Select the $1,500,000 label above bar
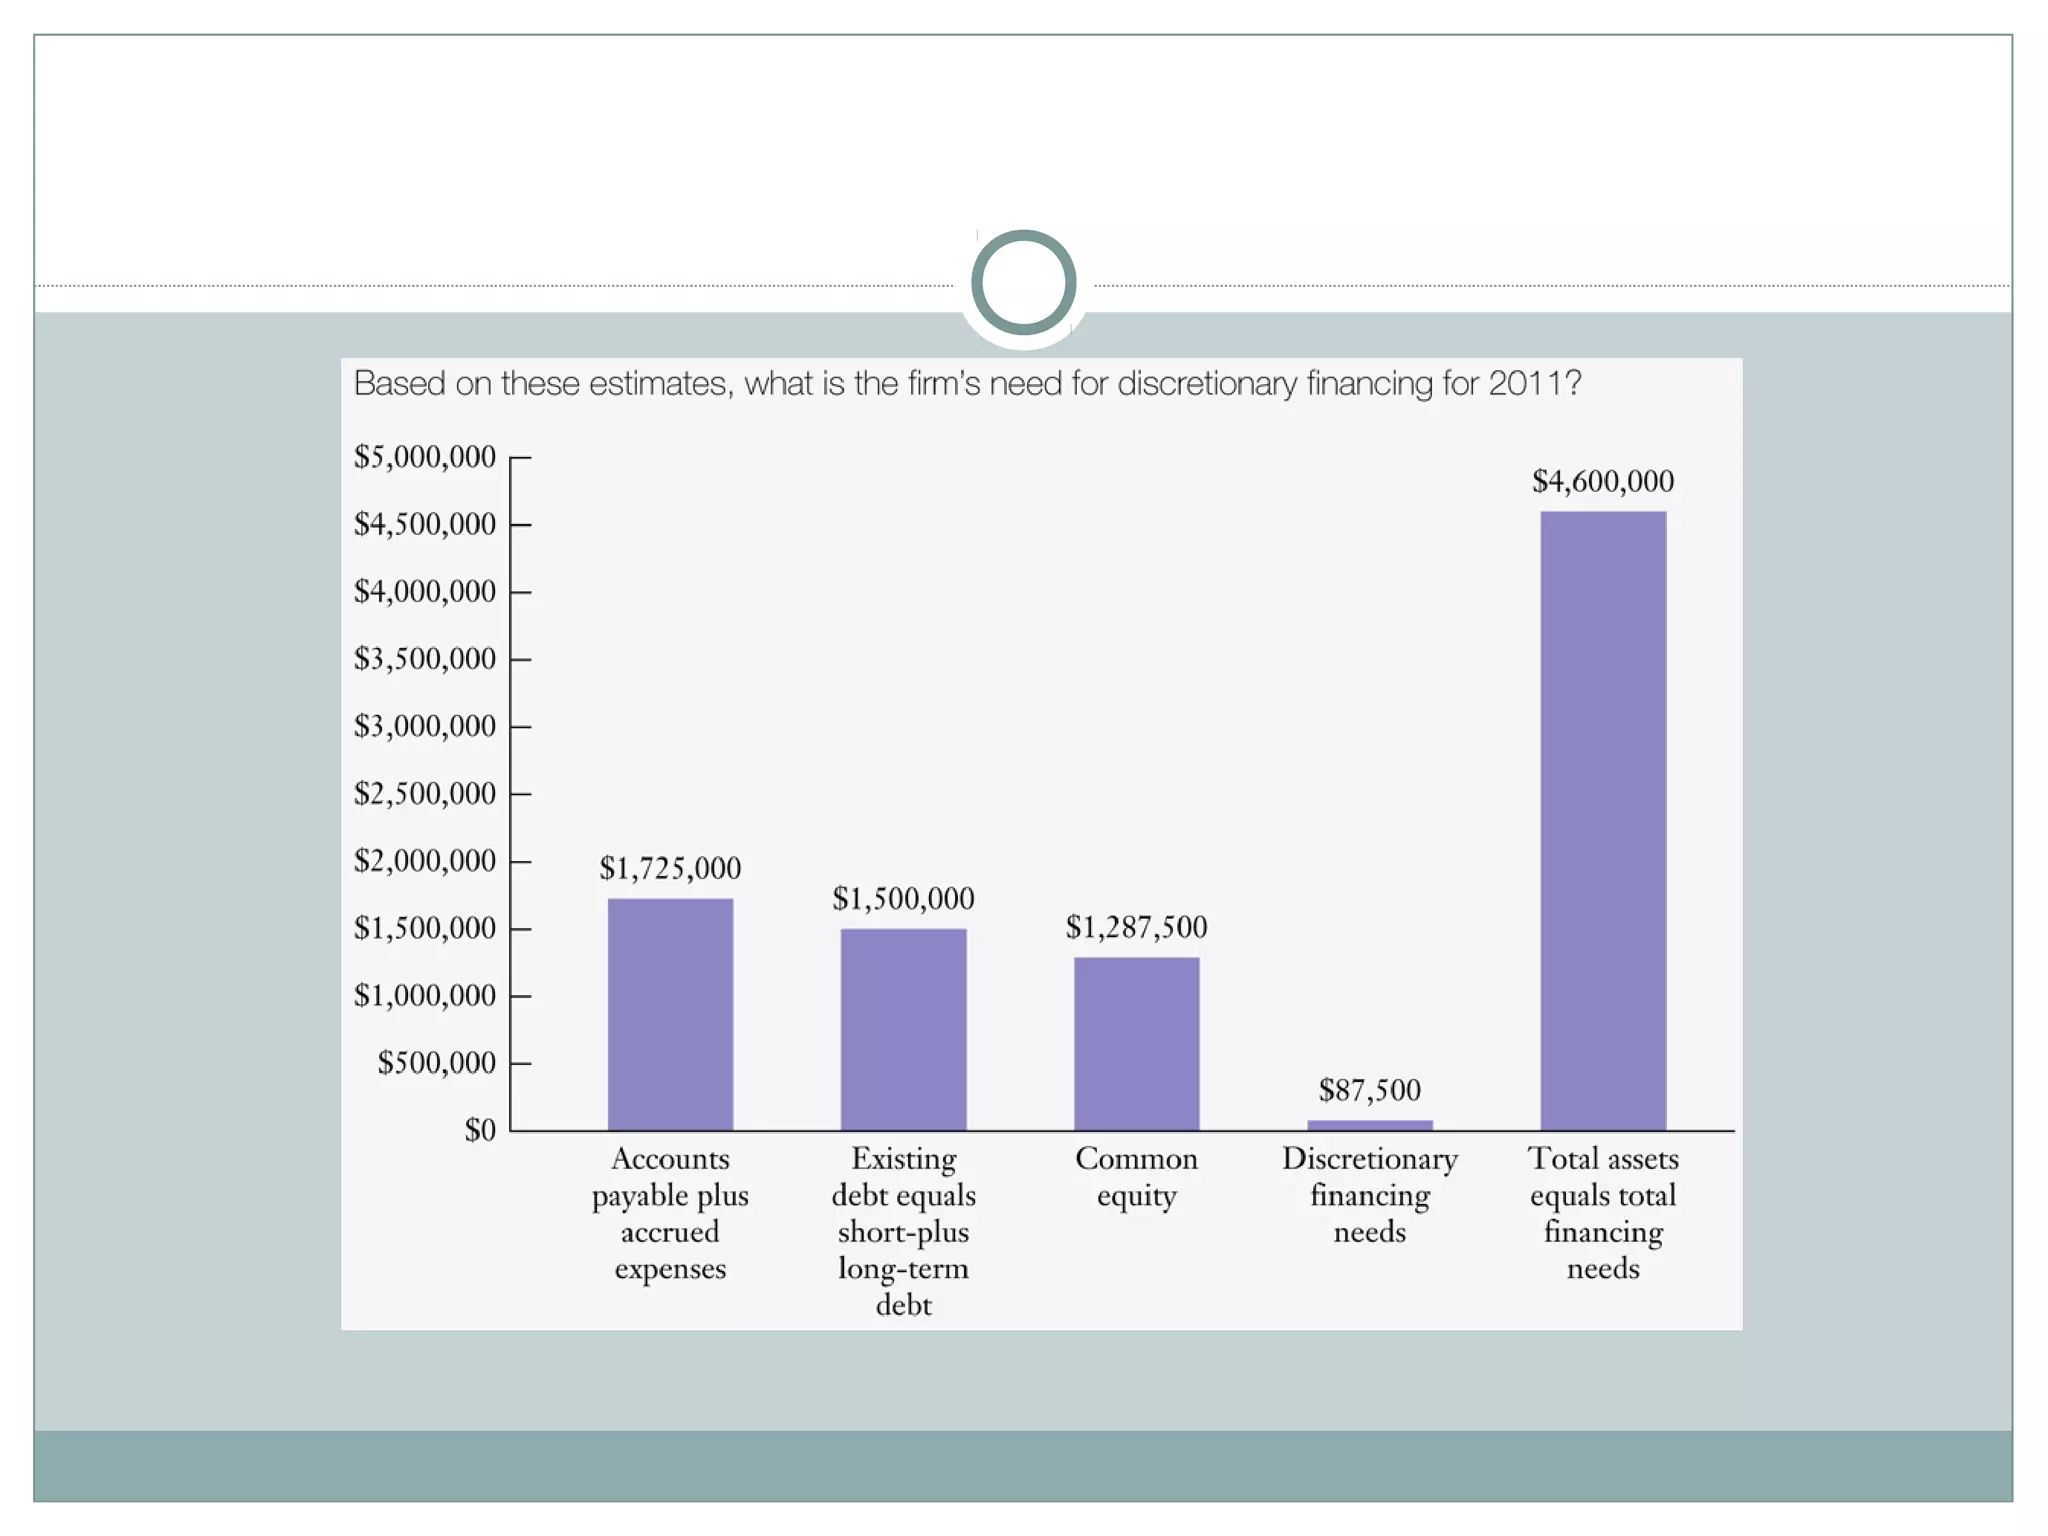The height and width of the screenshot is (1536, 2048). click(x=903, y=898)
